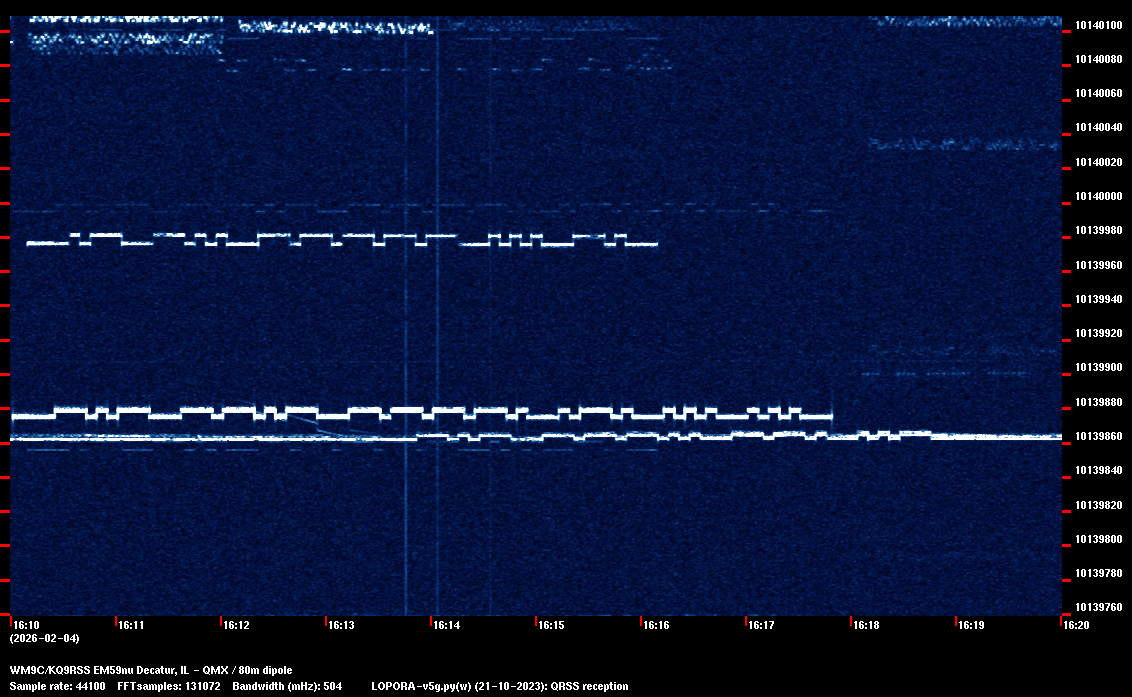Viewport: 1132px width, 697px height.
Task: Click the 16:20 time axis label
Action: coord(1076,625)
